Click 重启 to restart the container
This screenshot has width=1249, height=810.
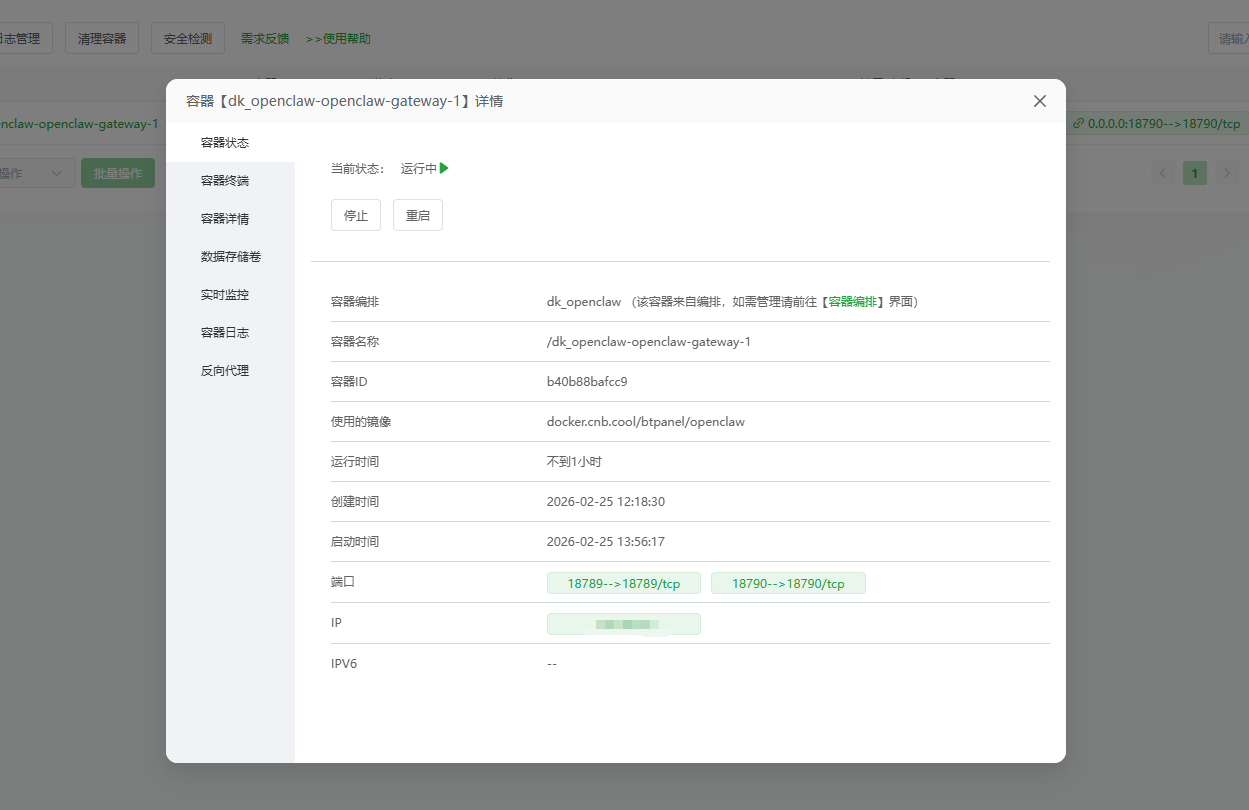(x=417, y=214)
